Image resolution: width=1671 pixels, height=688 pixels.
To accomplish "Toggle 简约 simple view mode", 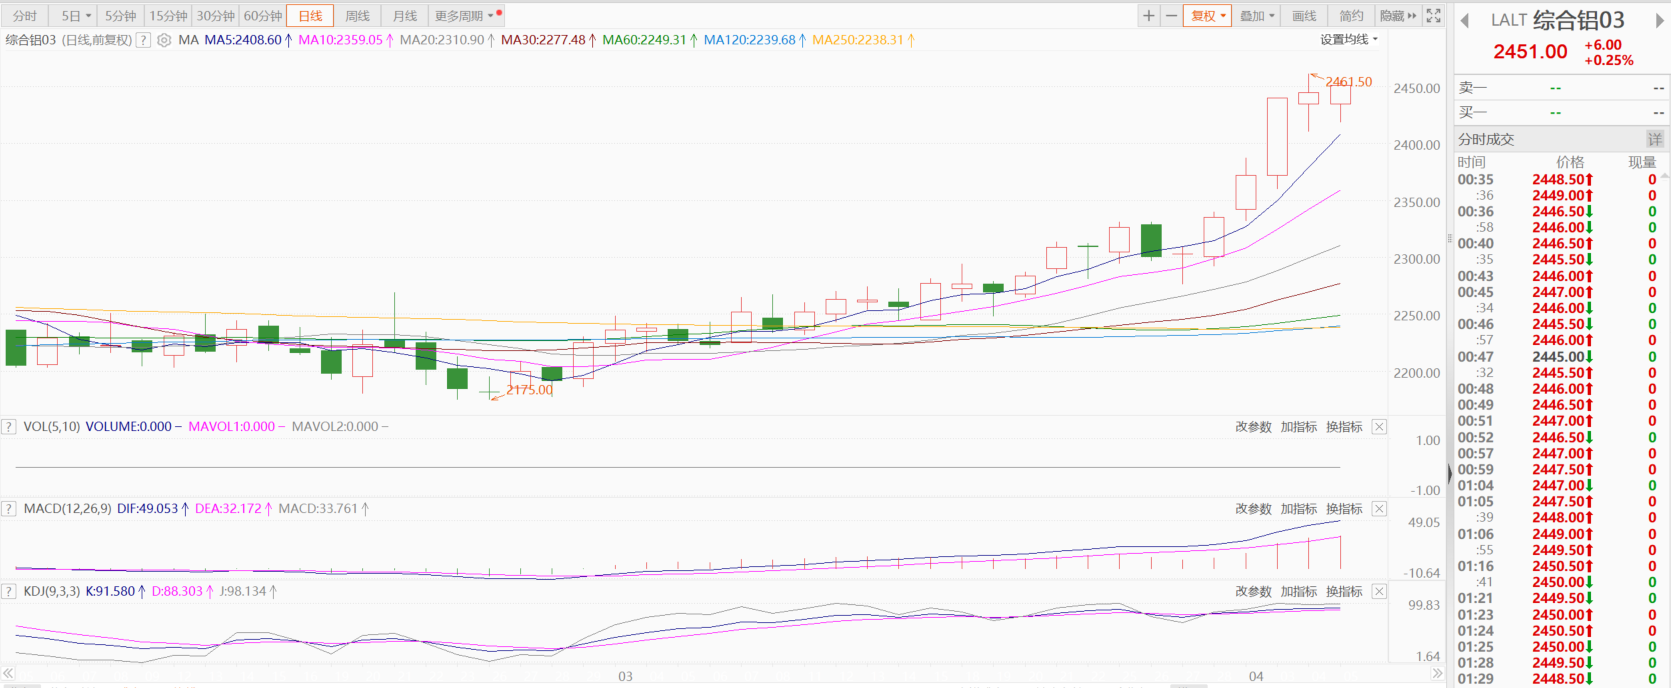I will click(x=1351, y=16).
